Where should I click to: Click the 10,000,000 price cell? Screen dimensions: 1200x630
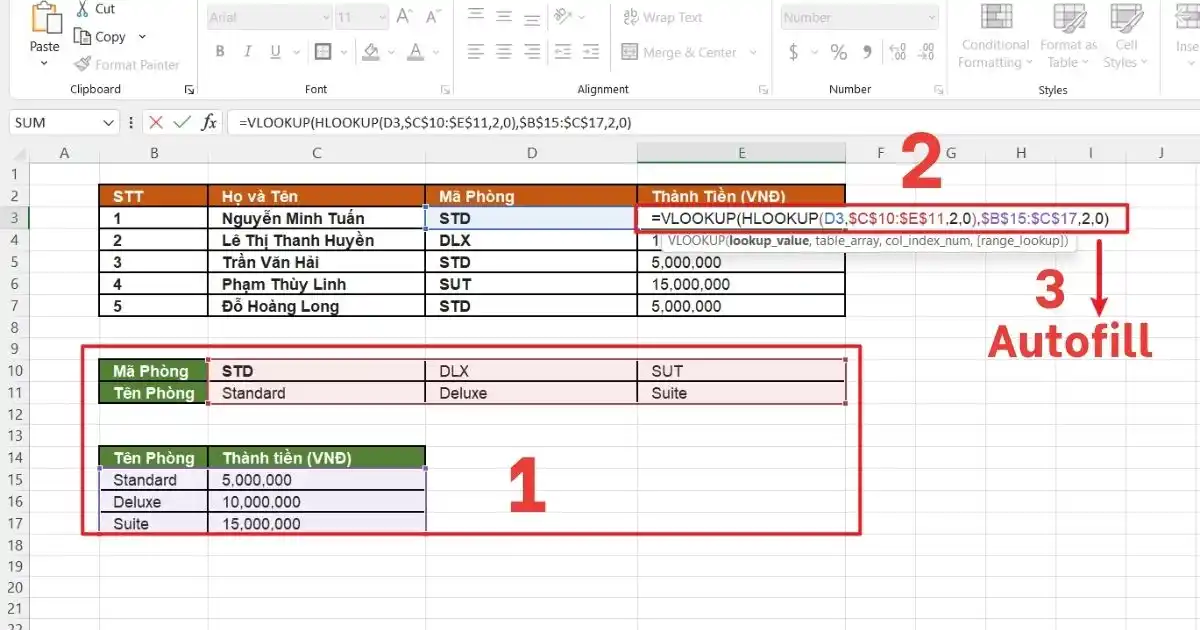coord(317,502)
